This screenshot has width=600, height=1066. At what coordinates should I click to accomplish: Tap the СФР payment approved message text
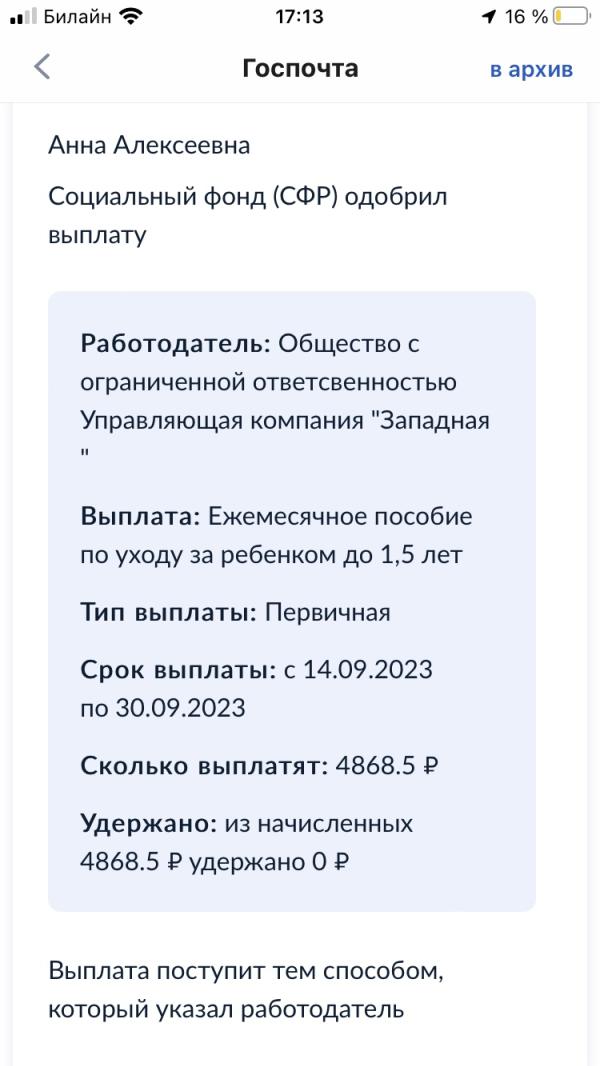pos(247,216)
